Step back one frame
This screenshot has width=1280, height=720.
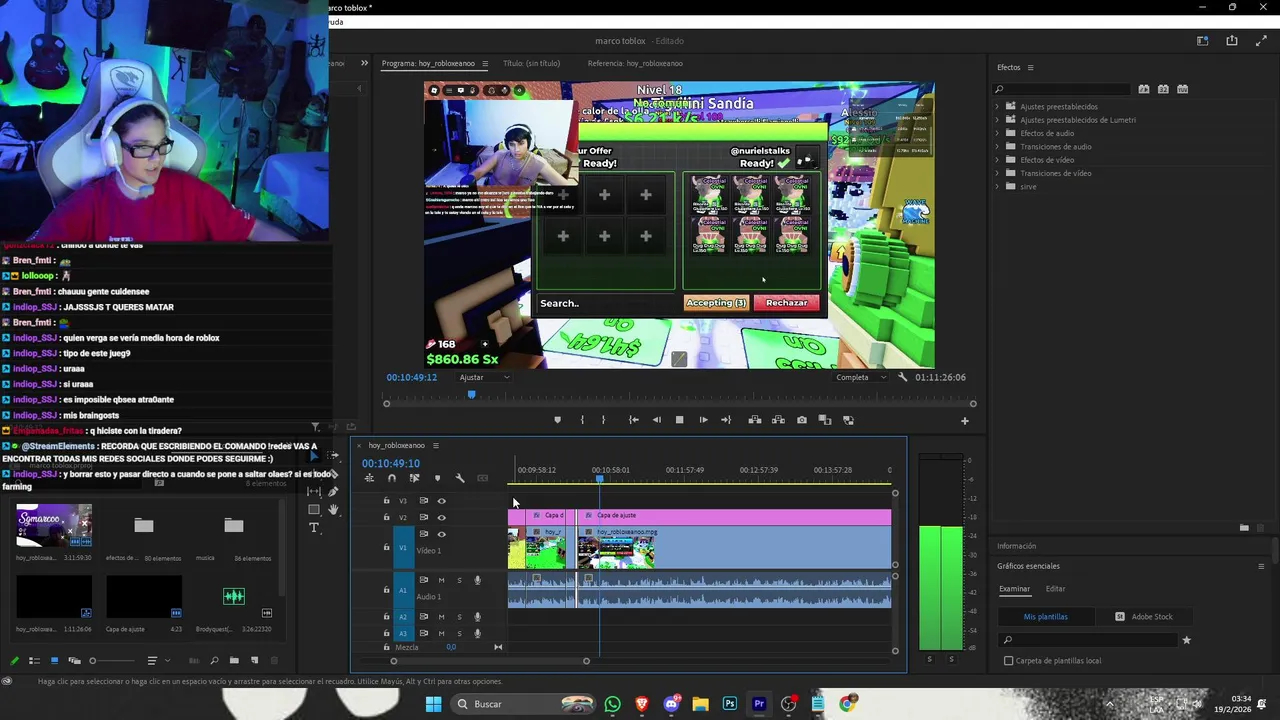pyautogui.click(x=656, y=420)
